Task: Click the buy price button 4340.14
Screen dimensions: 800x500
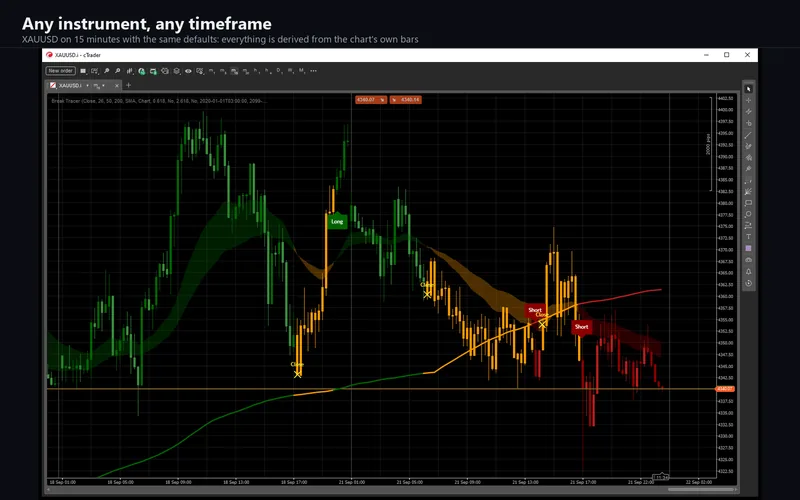Action: pyautogui.click(x=406, y=99)
